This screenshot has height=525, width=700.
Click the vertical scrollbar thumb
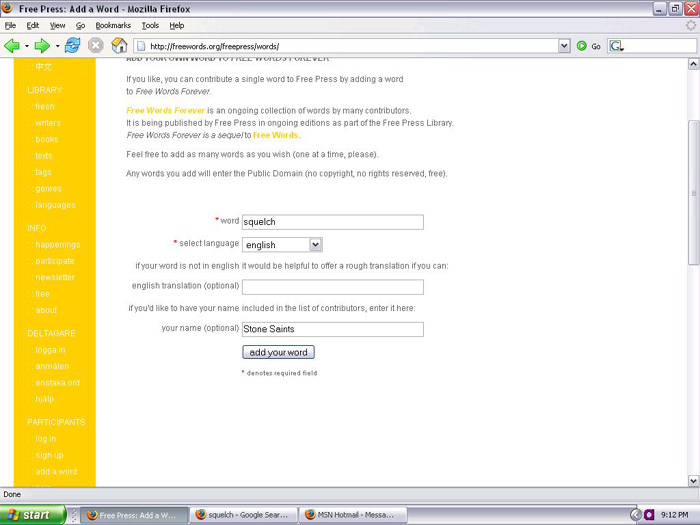point(693,193)
